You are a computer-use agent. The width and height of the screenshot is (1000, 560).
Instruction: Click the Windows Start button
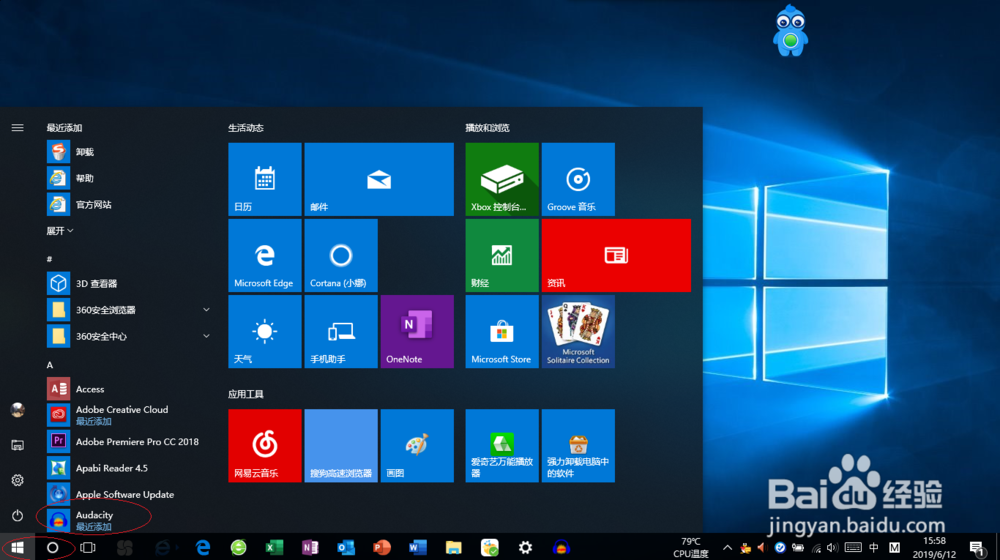17,547
